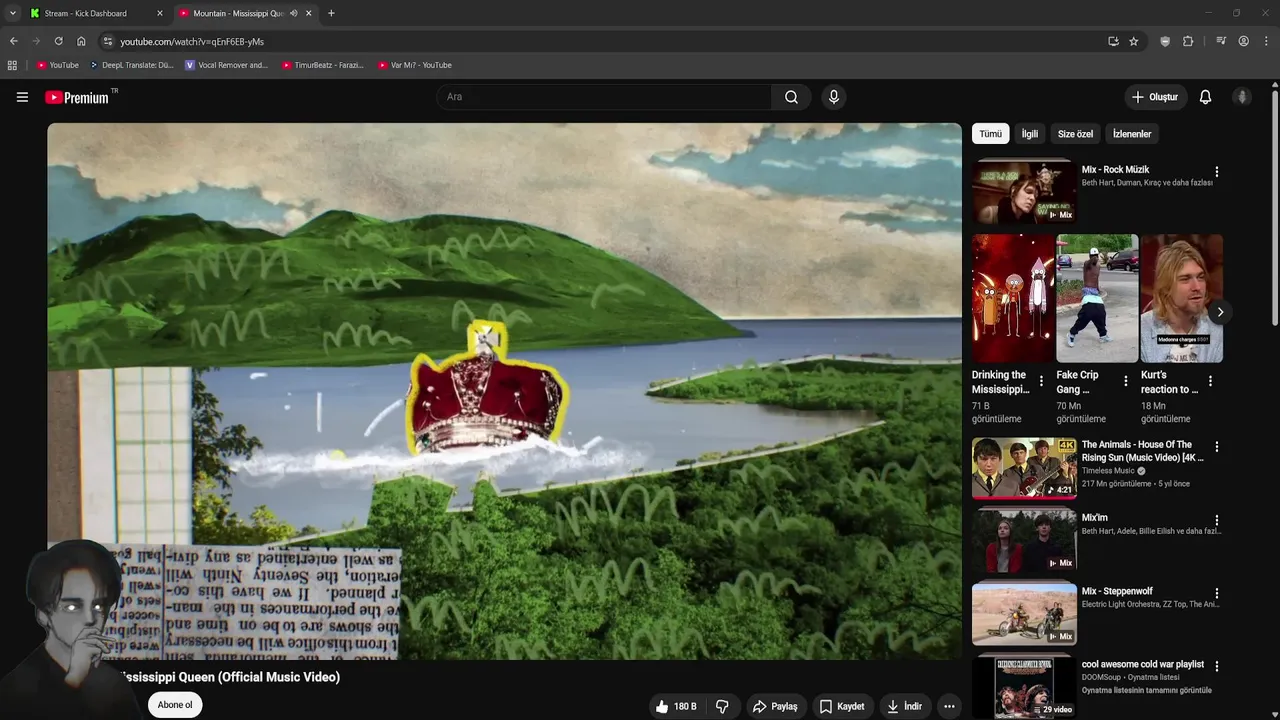1280x720 pixels.
Task: Close the Mountain YouTube tab
Action: point(308,13)
